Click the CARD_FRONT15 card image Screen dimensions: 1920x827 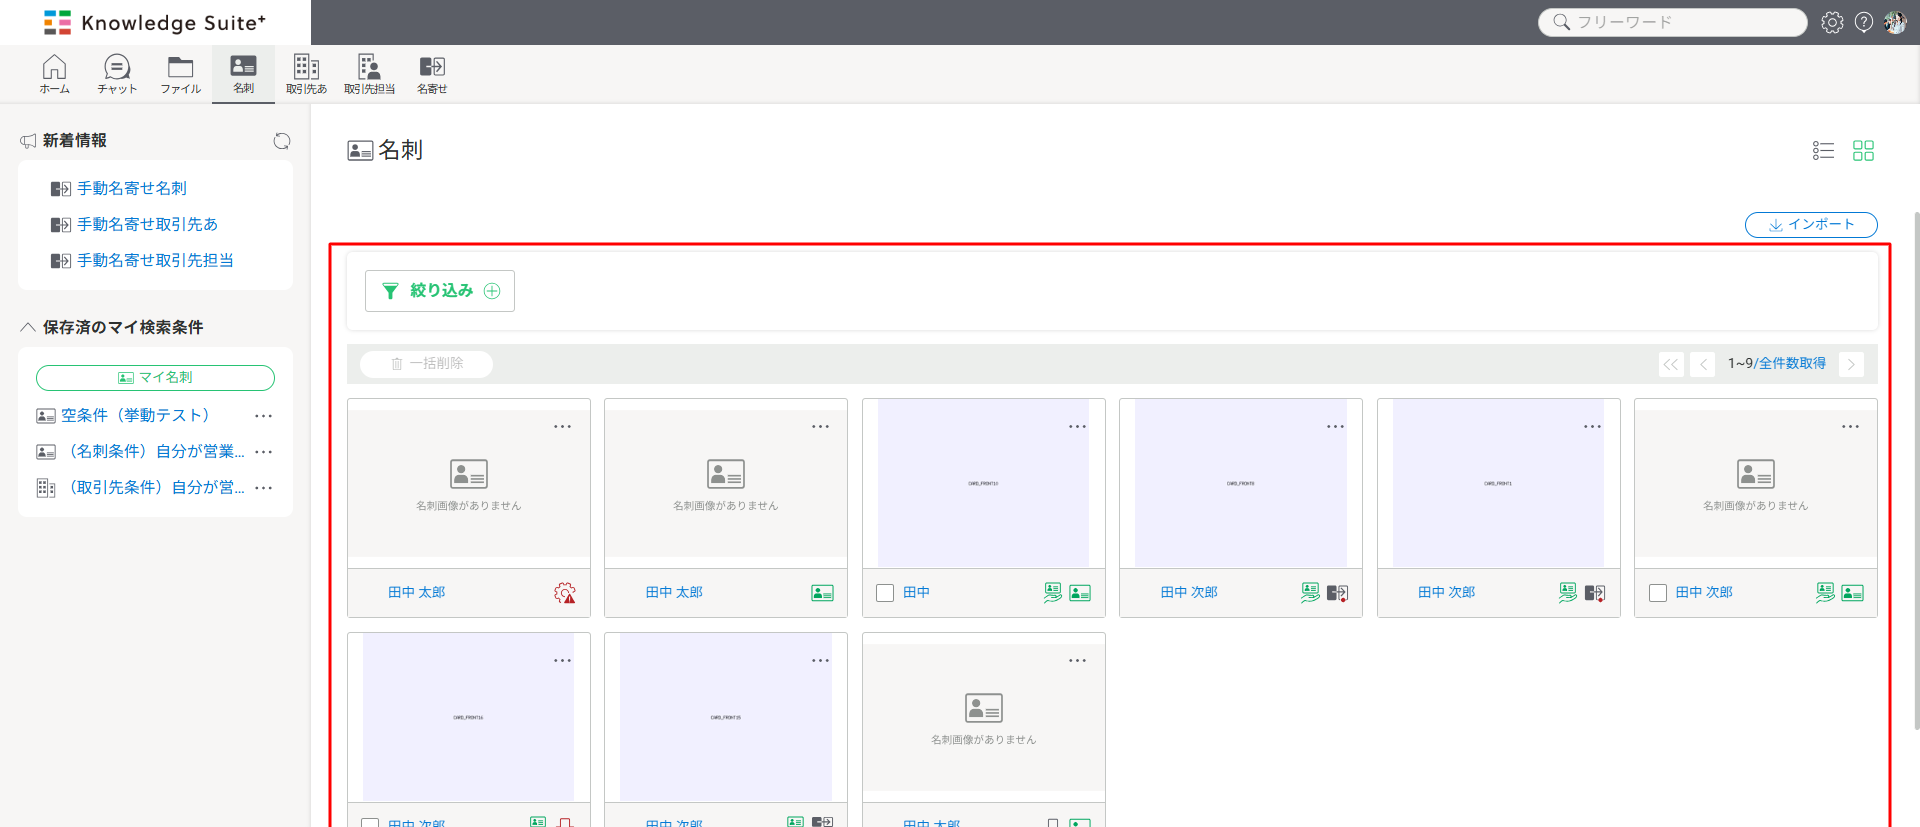point(725,717)
